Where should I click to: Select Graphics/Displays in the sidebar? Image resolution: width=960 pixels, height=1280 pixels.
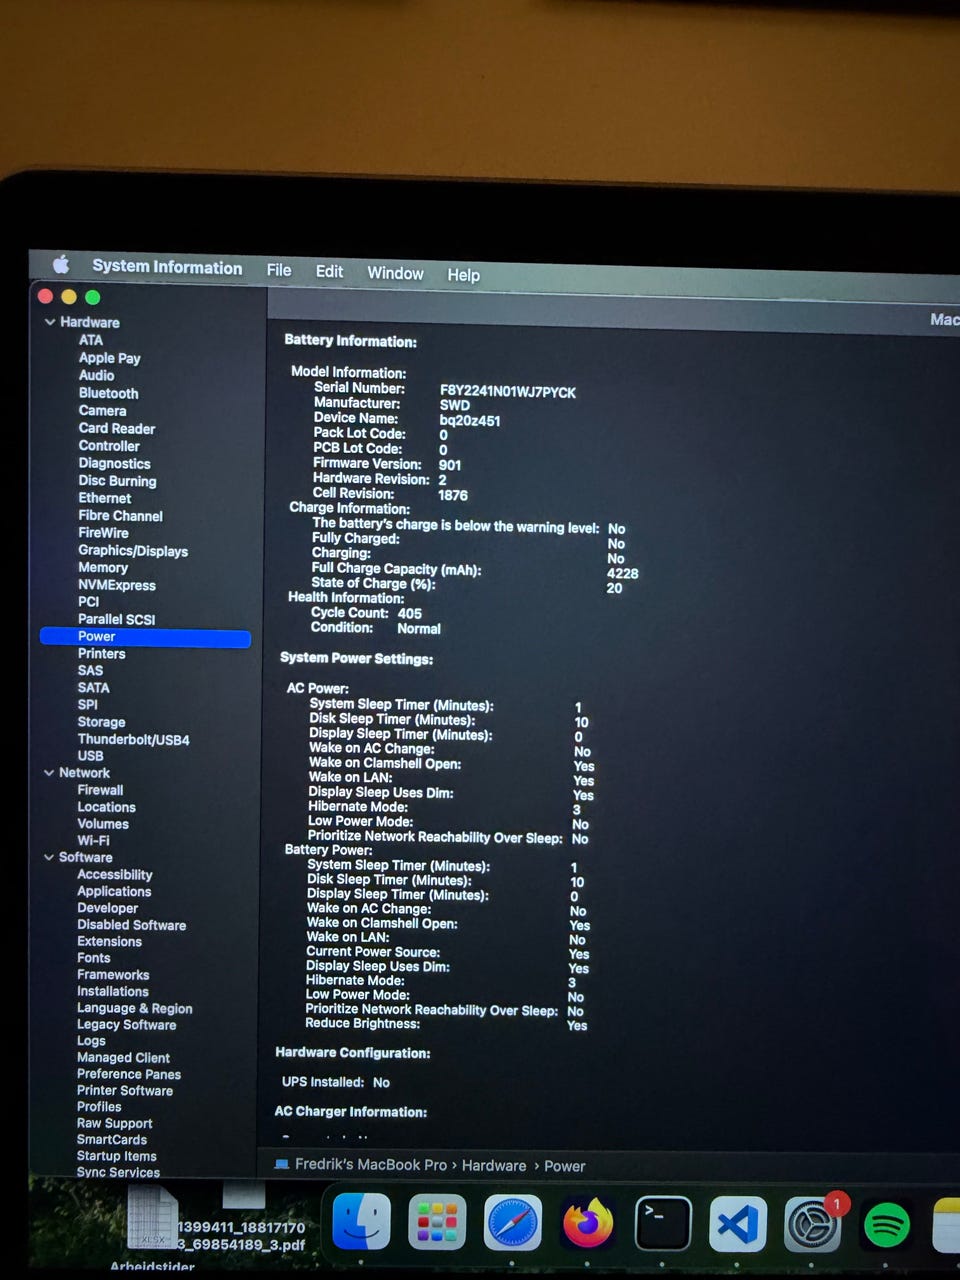[x=133, y=551]
